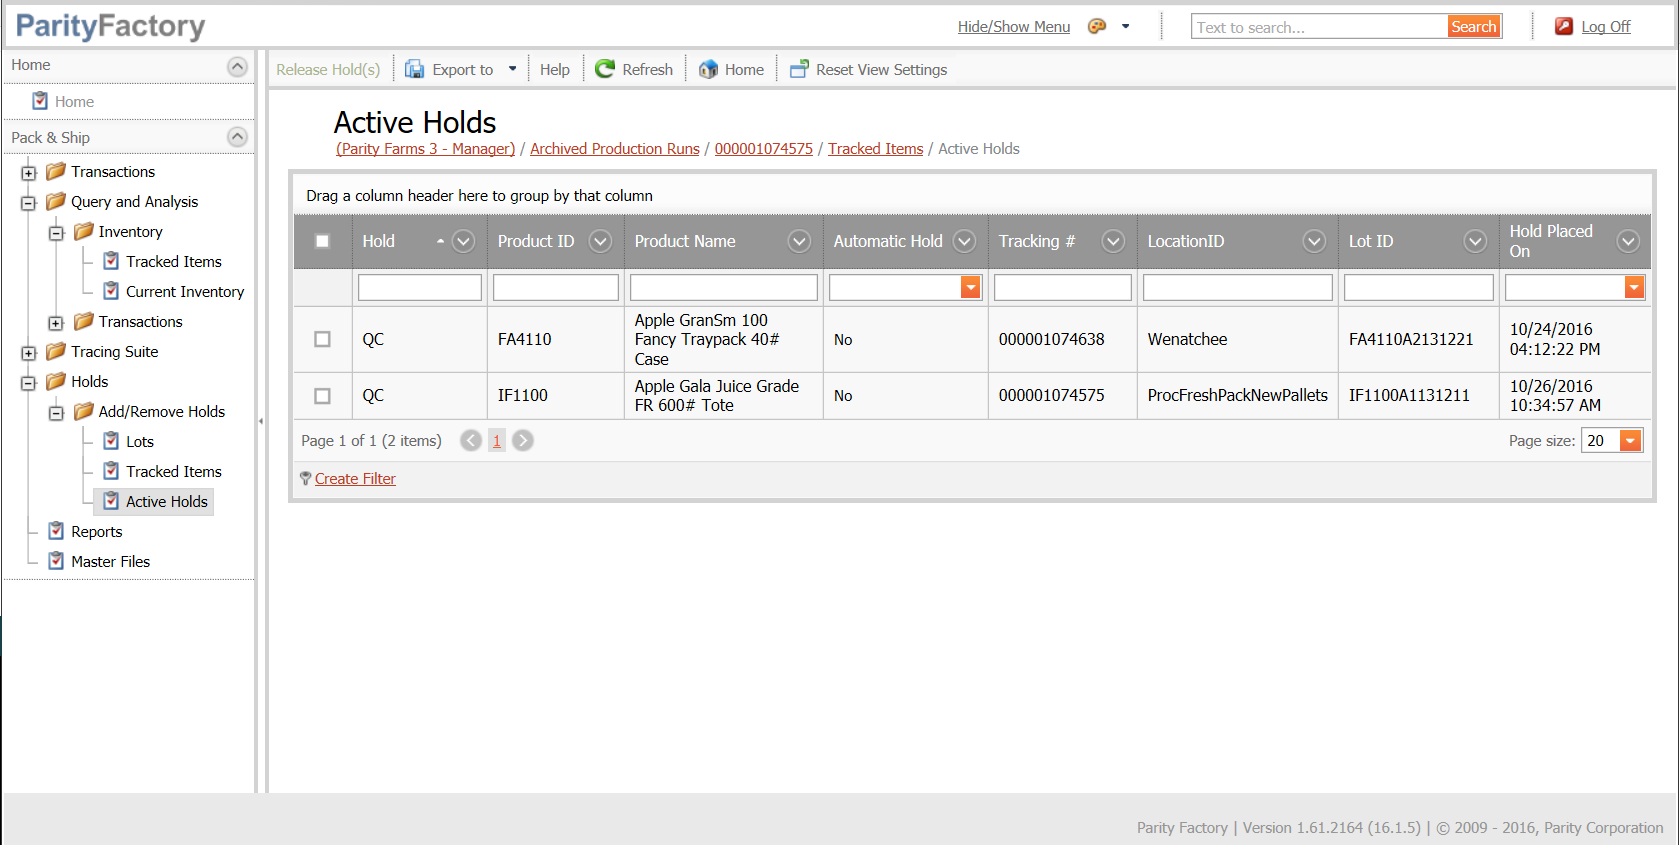Click the Log Off icon
The width and height of the screenshot is (1680, 845).
click(x=1564, y=27)
